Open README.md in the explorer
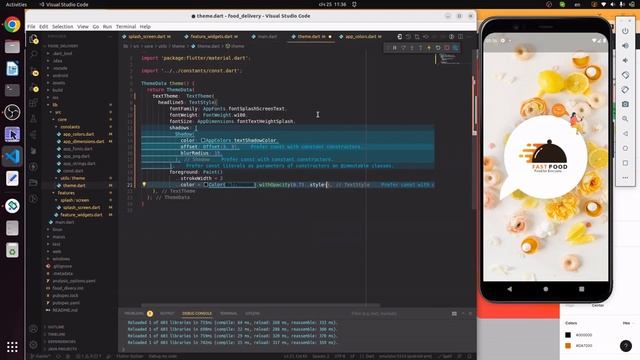Image resolution: width=640 pixels, height=360 pixels. (64, 310)
